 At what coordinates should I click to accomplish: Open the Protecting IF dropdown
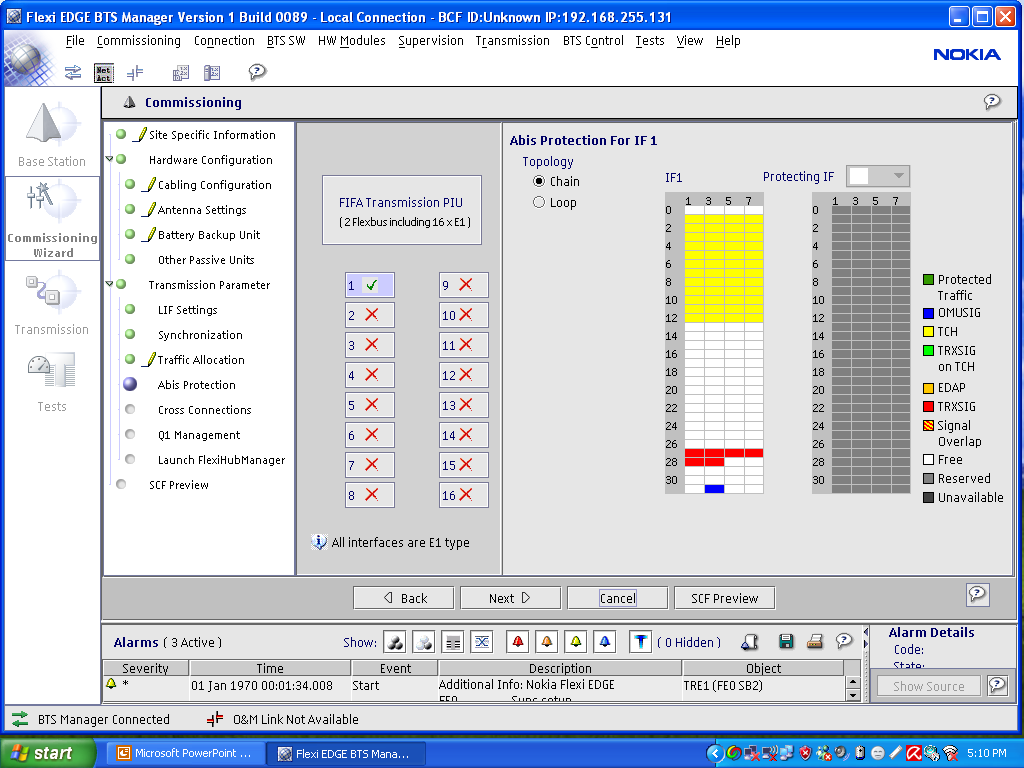click(x=878, y=176)
